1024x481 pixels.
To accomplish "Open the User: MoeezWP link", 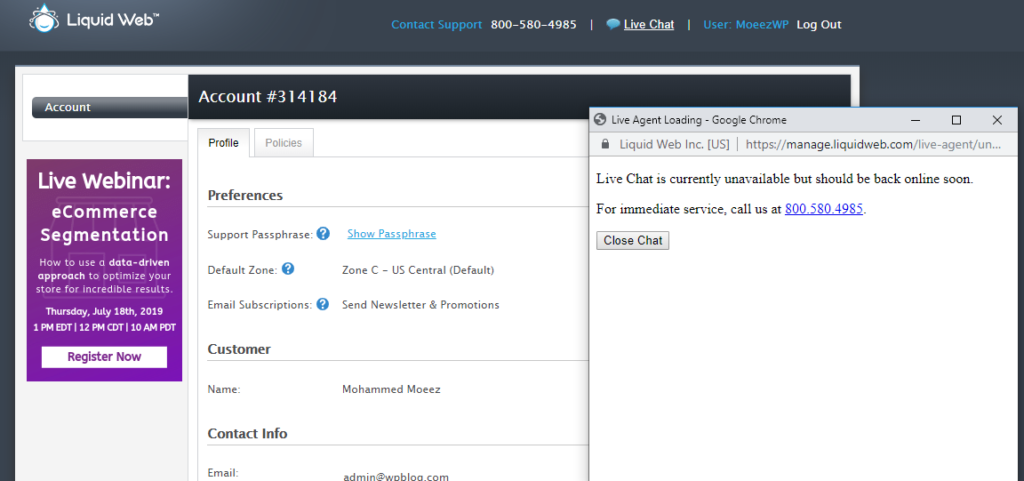I will 746,25.
